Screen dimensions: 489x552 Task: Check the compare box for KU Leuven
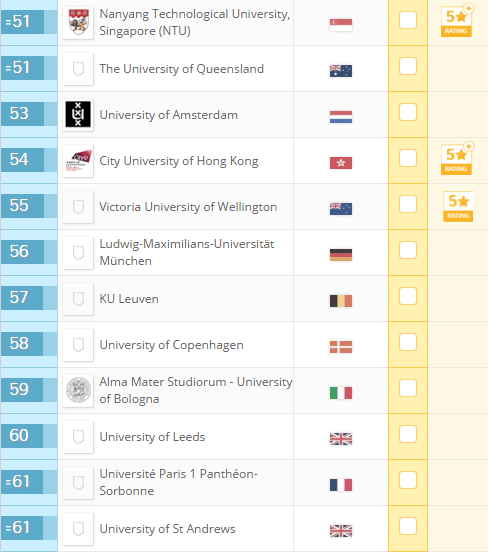tap(408, 296)
